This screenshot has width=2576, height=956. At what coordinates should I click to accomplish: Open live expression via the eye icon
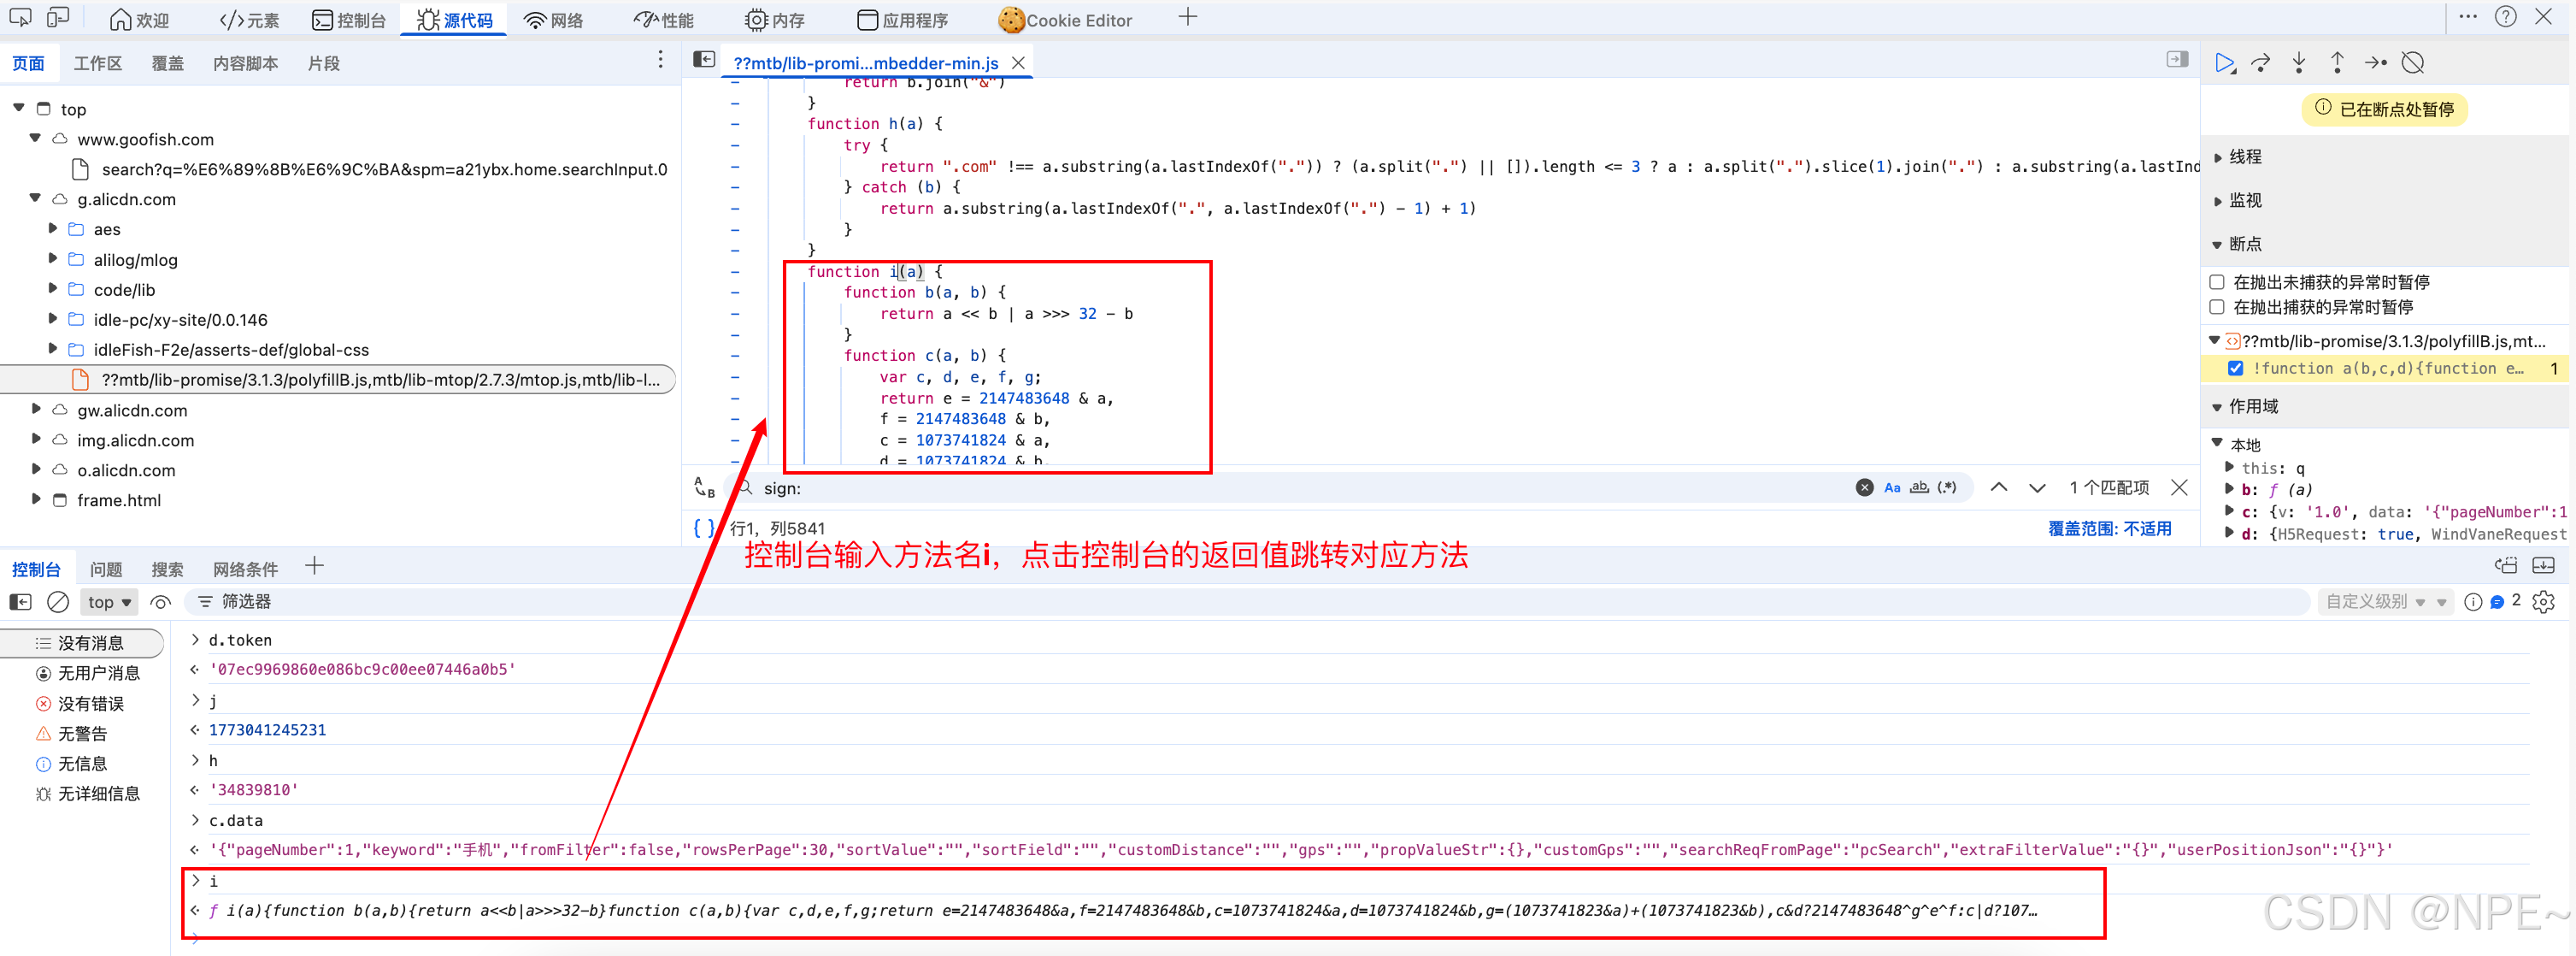[160, 602]
